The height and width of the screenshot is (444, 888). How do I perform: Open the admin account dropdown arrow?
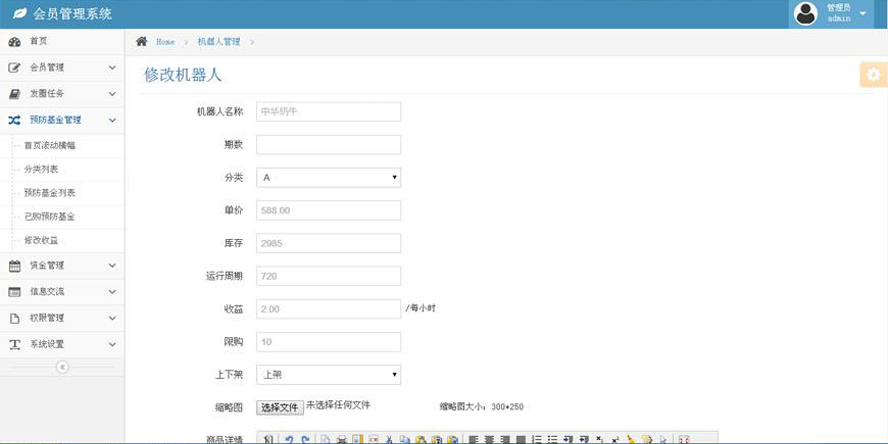pyautogui.click(x=863, y=14)
